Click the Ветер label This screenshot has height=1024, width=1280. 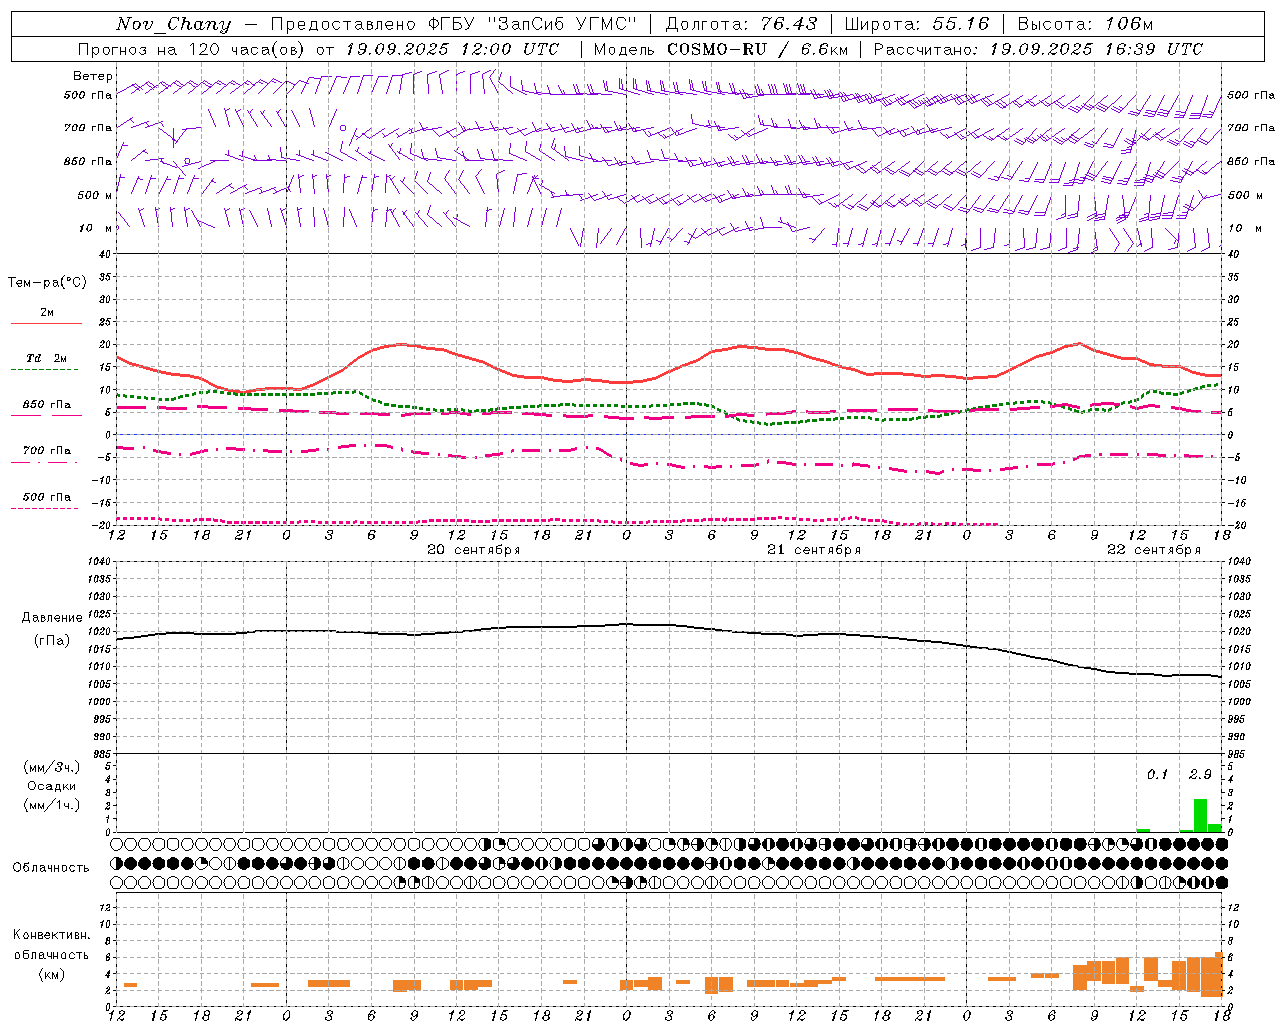point(93,76)
